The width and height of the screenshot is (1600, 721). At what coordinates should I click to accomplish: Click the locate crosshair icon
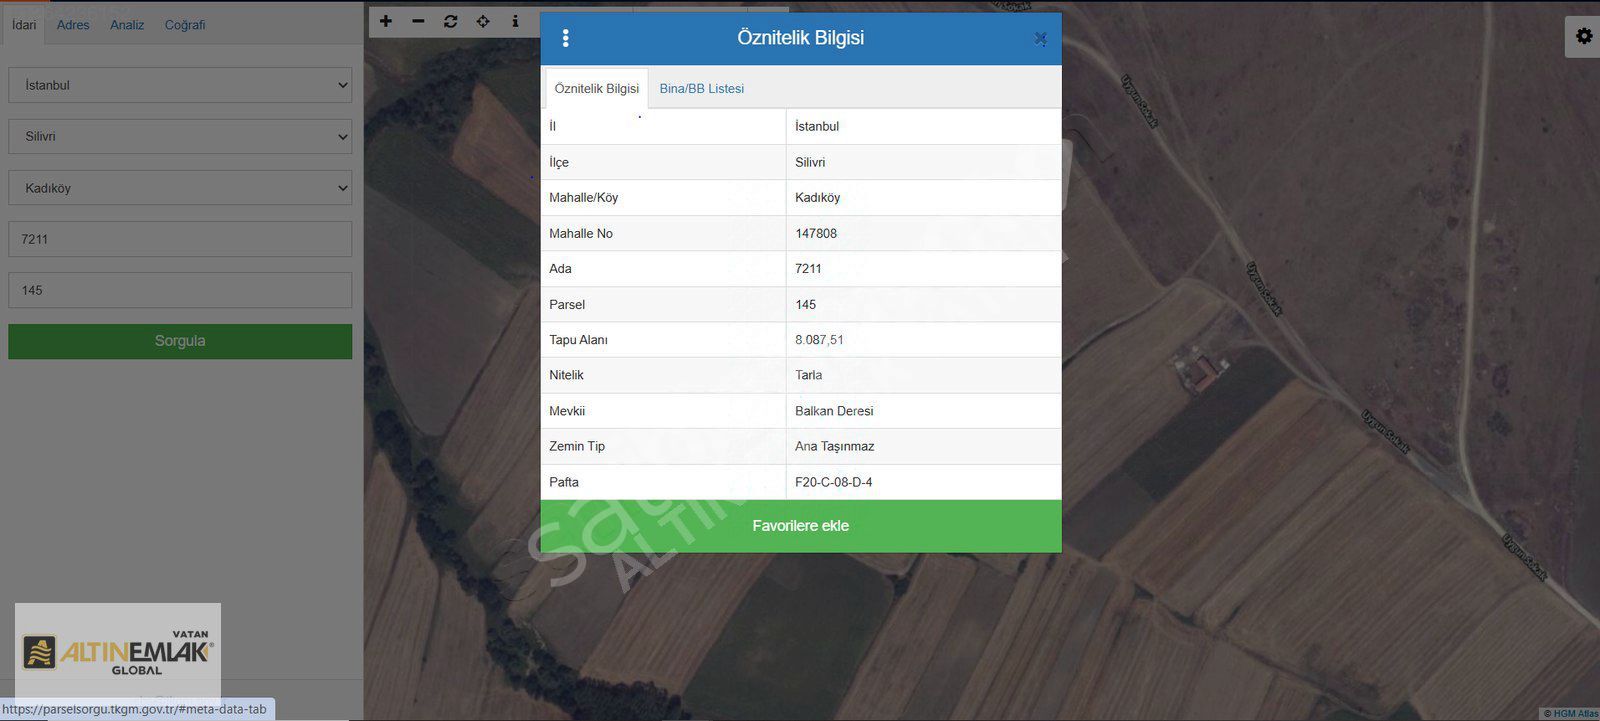(483, 21)
